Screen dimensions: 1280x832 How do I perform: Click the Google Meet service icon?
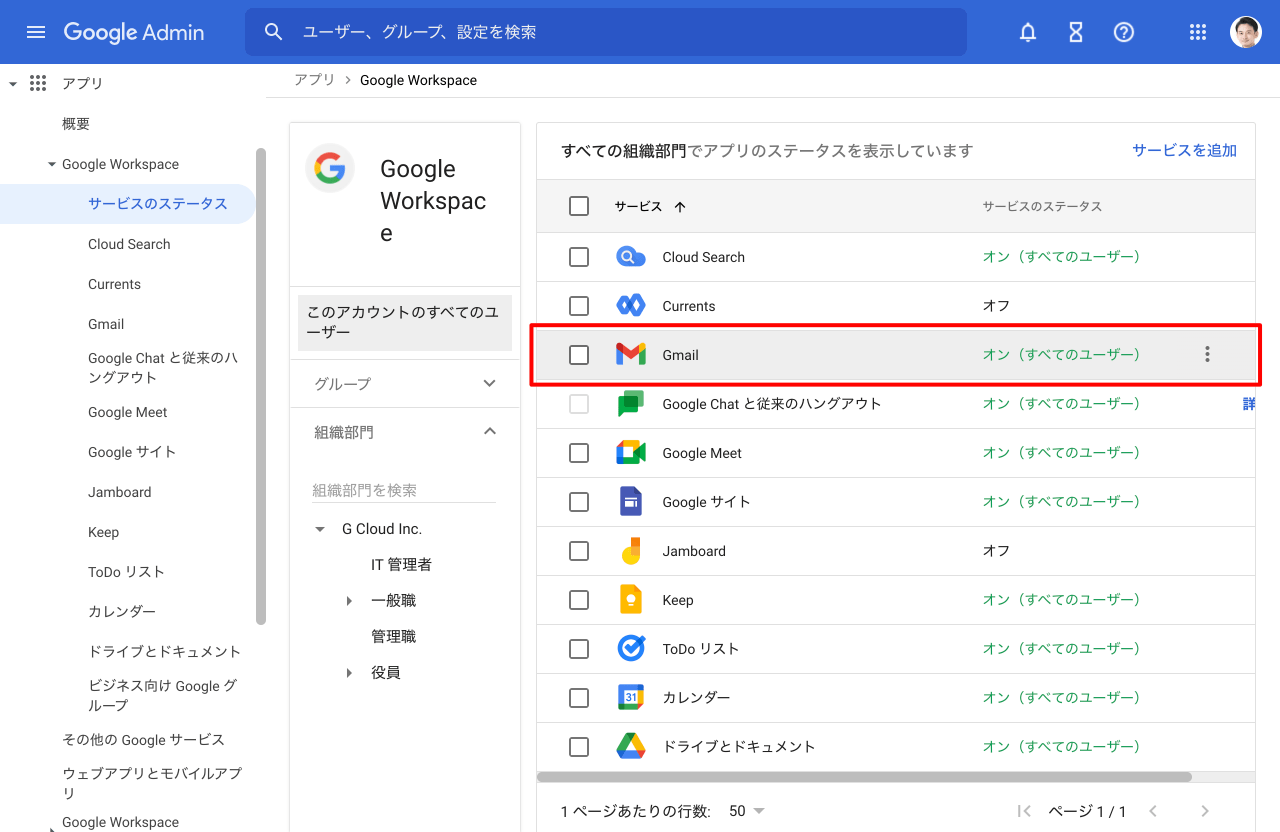[x=630, y=453]
